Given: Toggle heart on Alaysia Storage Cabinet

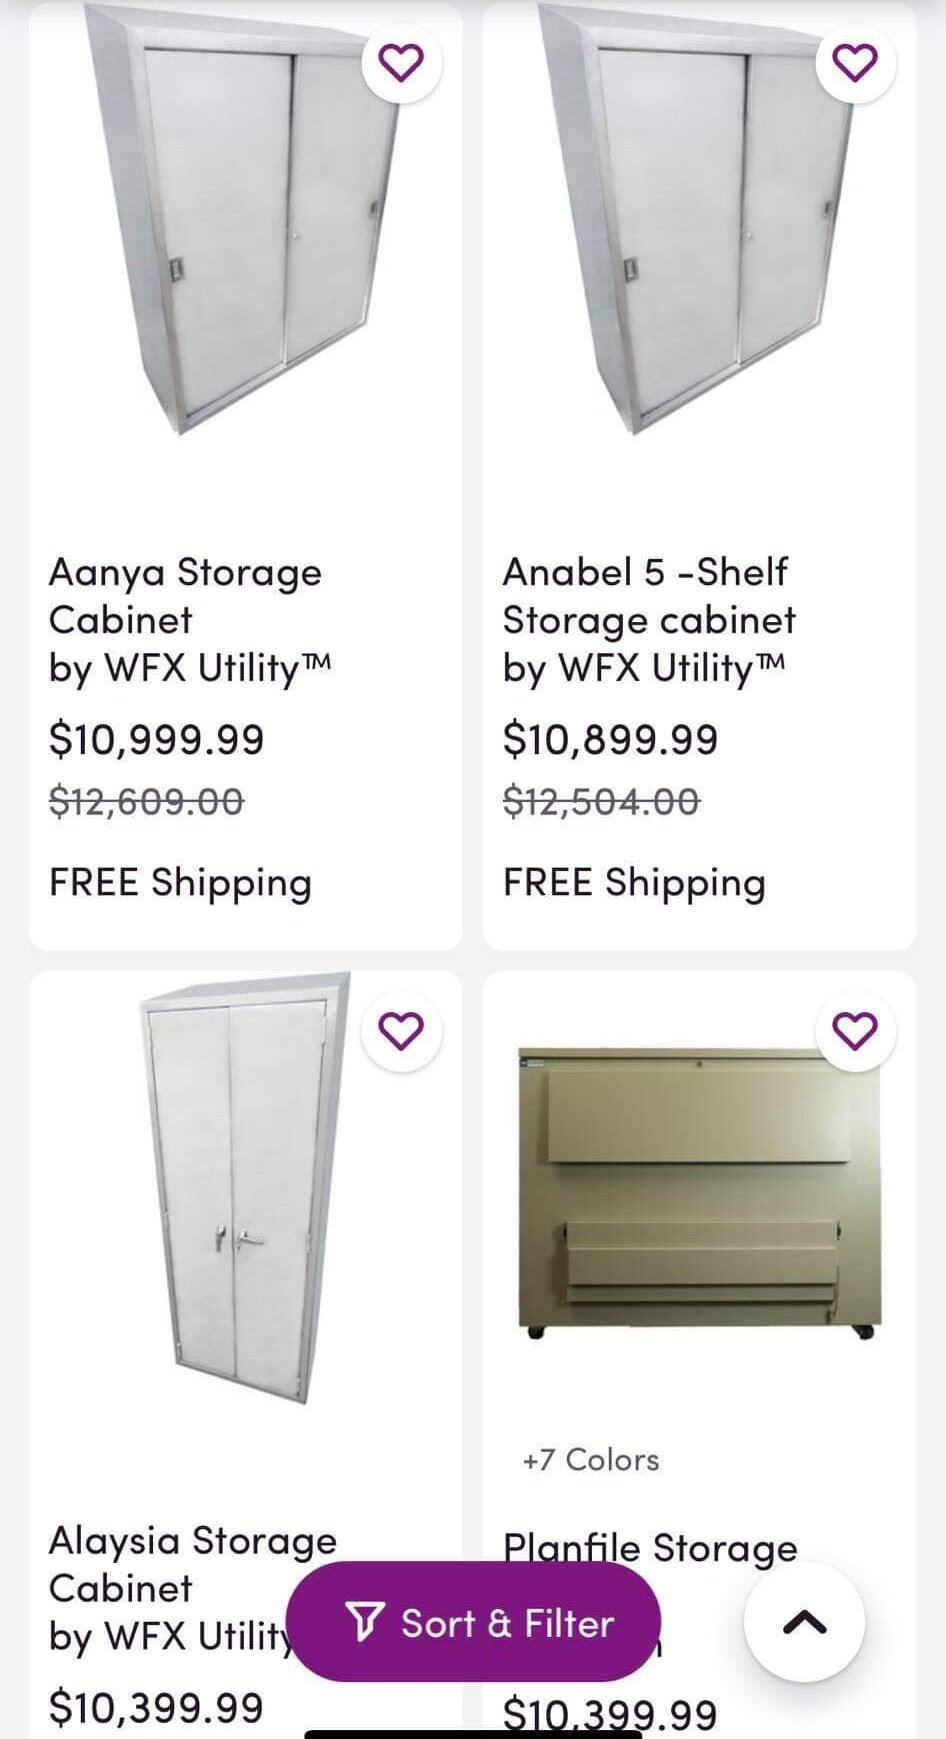Looking at the screenshot, I should [401, 1031].
